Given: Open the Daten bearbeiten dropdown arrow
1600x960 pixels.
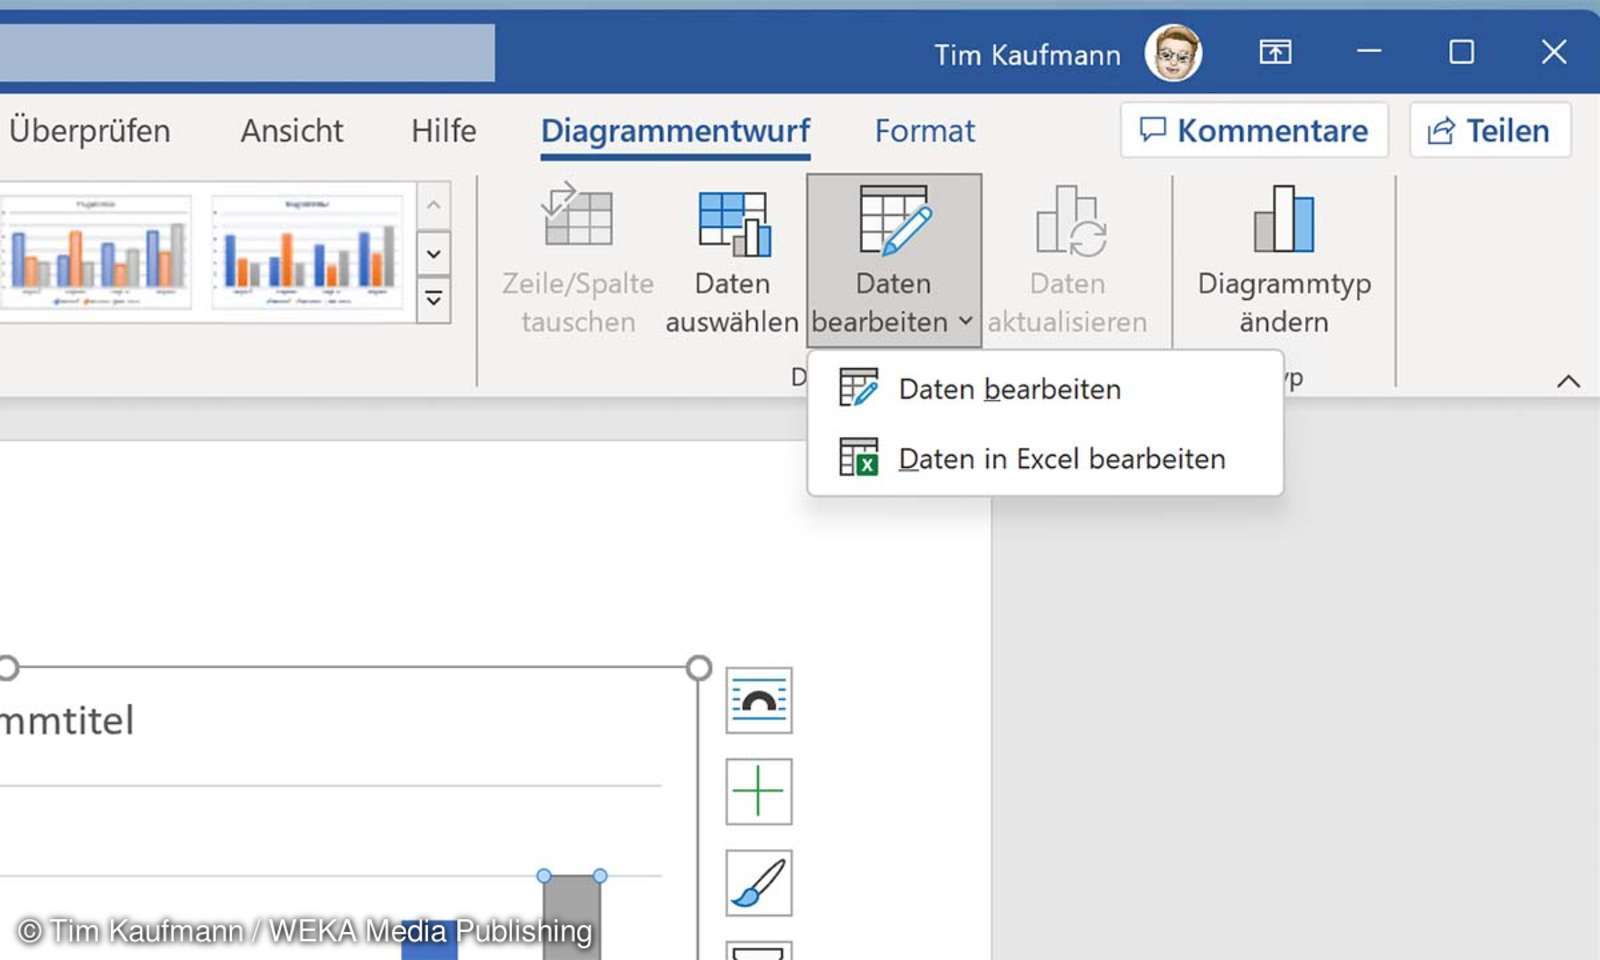Looking at the screenshot, I should [x=965, y=322].
